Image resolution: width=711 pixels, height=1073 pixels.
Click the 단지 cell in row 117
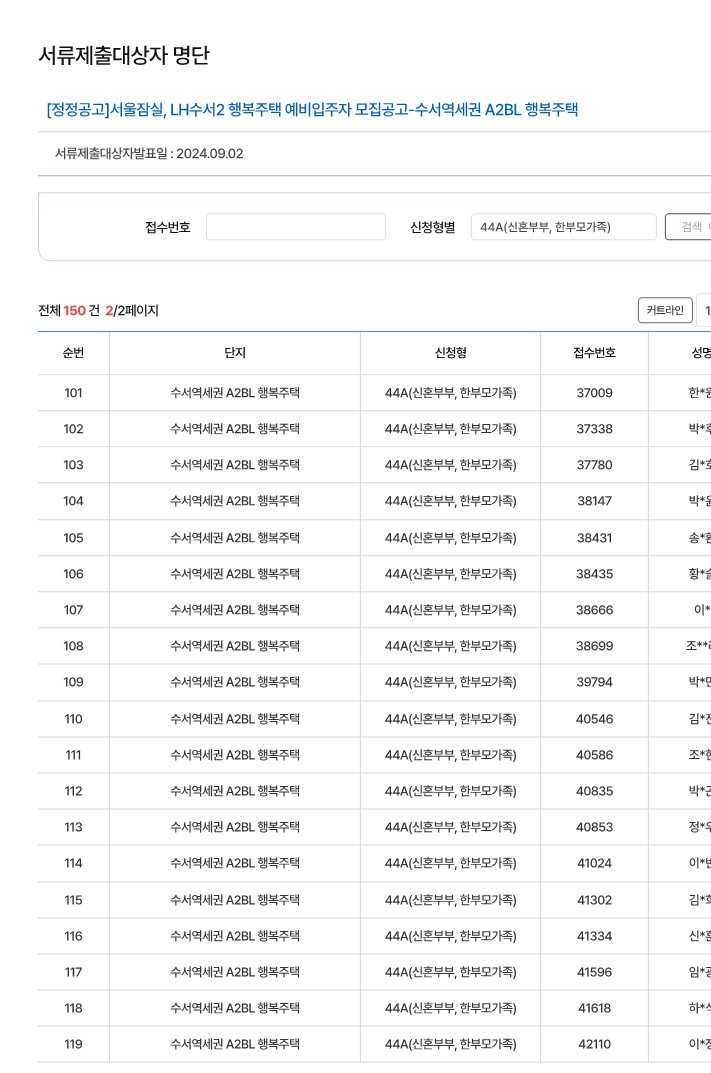[x=235, y=972]
